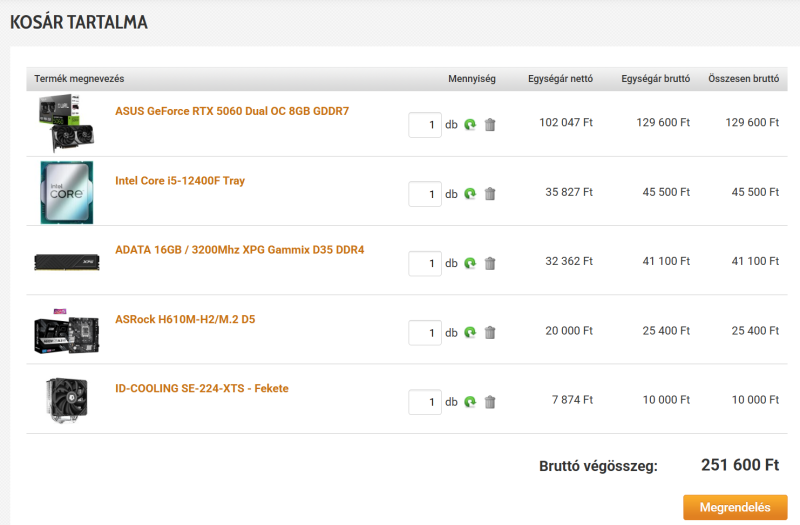The width and height of the screenshot is (800, 525).
Task: Delete ASUS GeForce RTX 5060 from cart
Action: (490, 124)
